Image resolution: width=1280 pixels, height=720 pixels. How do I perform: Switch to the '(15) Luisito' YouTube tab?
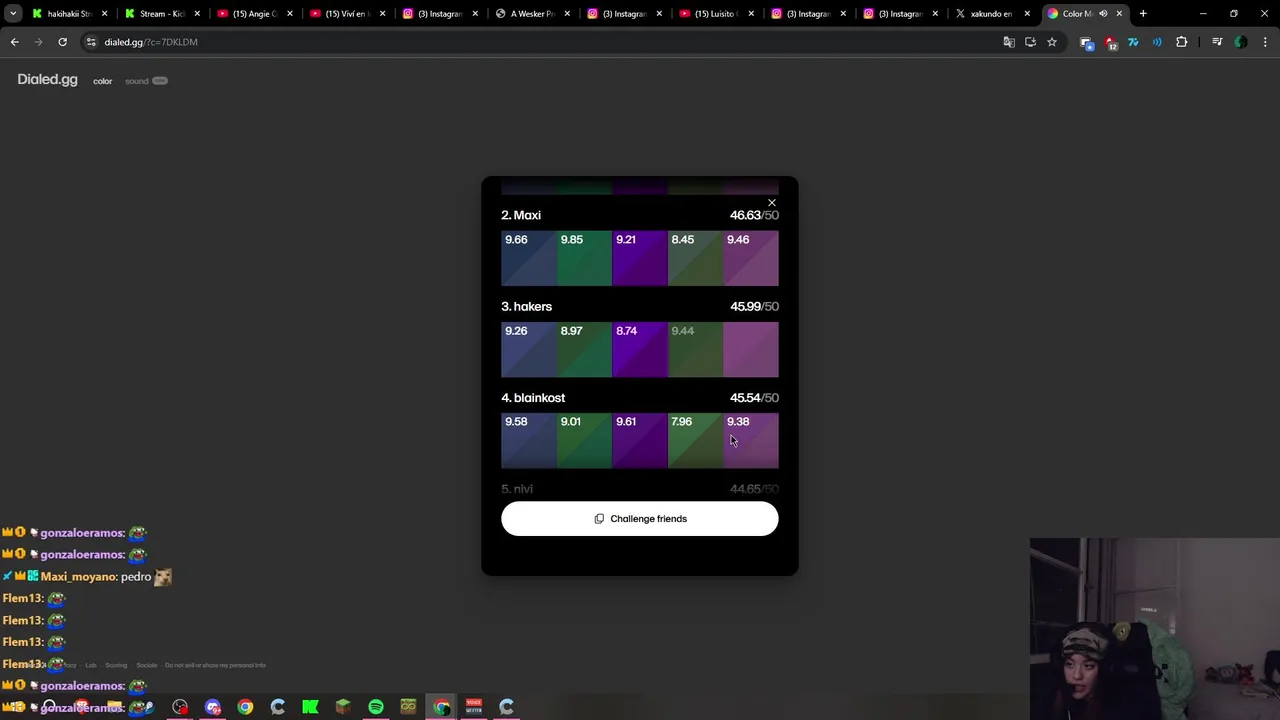coord(715,14)
